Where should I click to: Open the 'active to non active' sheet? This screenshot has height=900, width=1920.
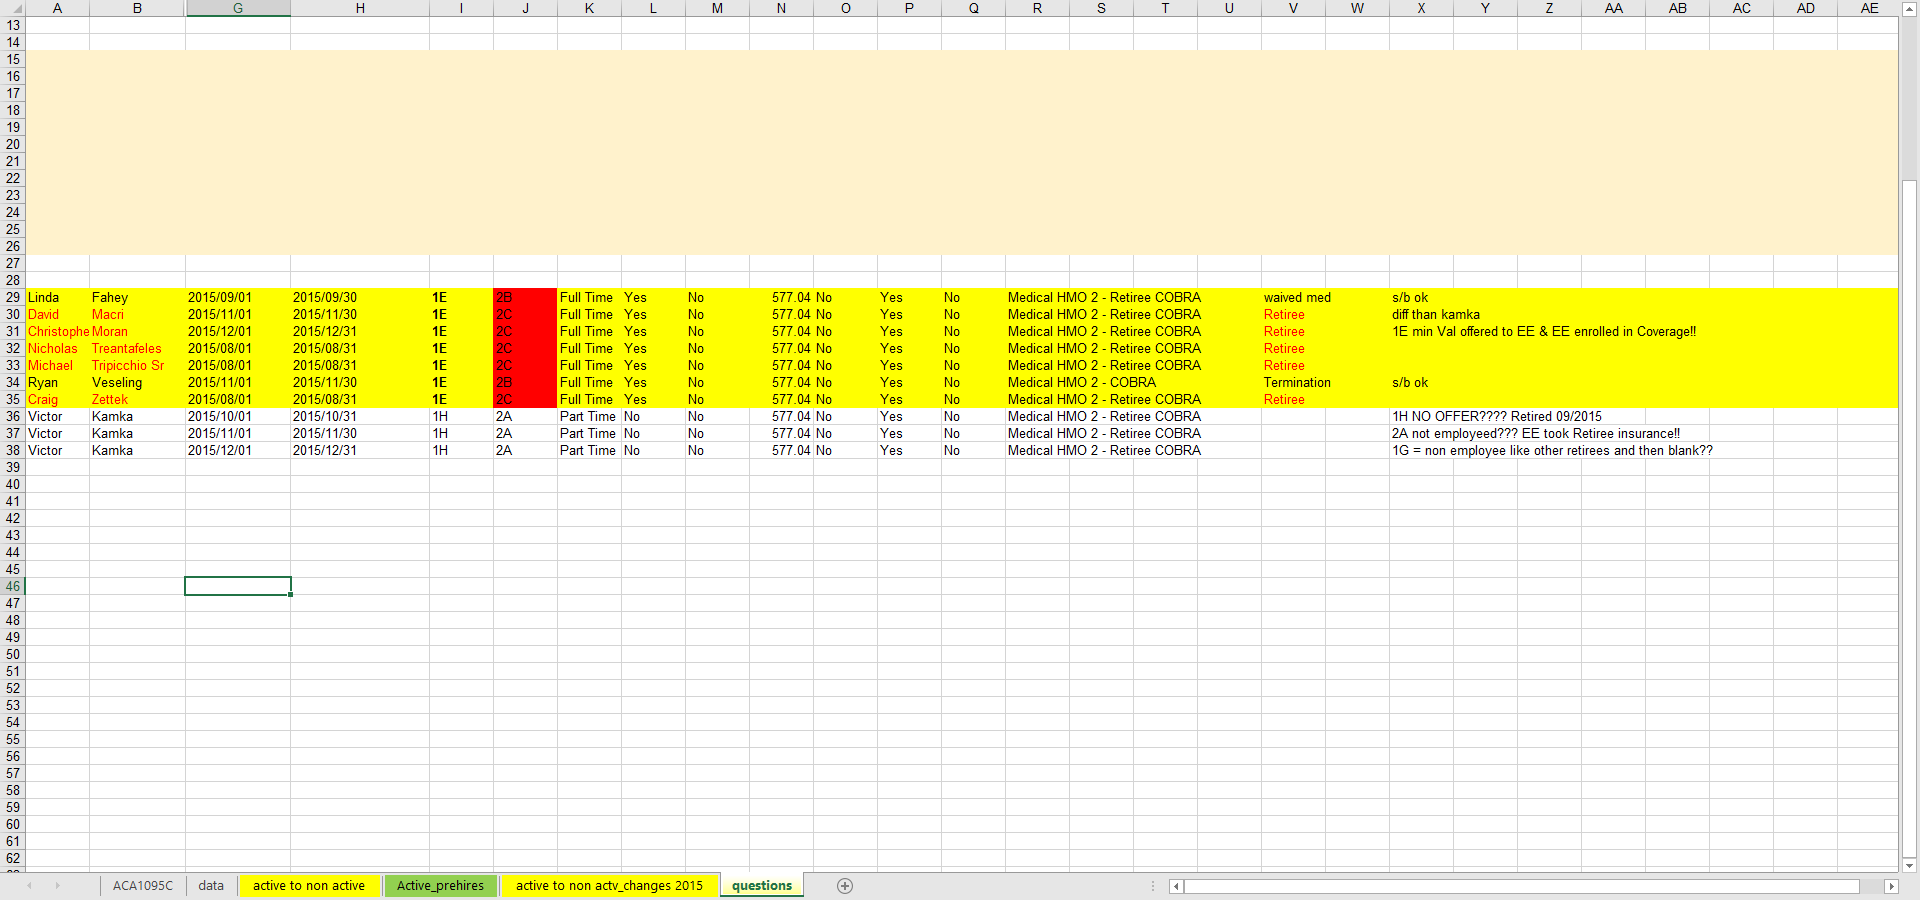(308, 886)
